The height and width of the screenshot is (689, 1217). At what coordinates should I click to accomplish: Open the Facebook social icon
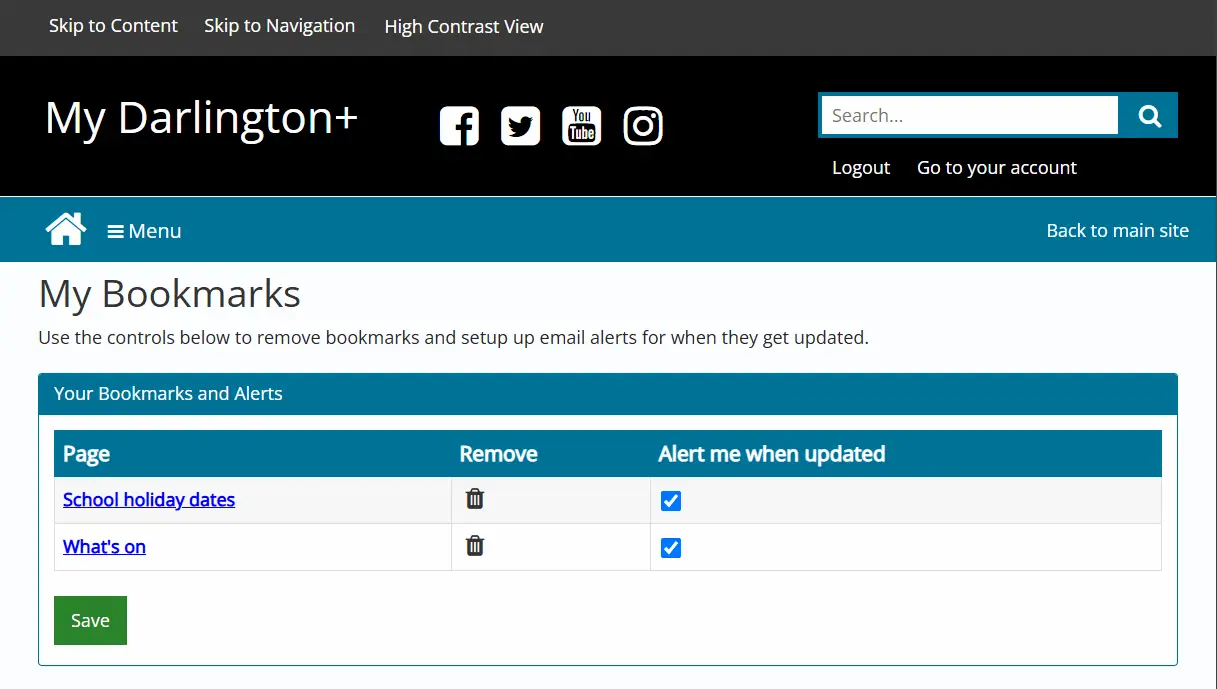[460, 126]
